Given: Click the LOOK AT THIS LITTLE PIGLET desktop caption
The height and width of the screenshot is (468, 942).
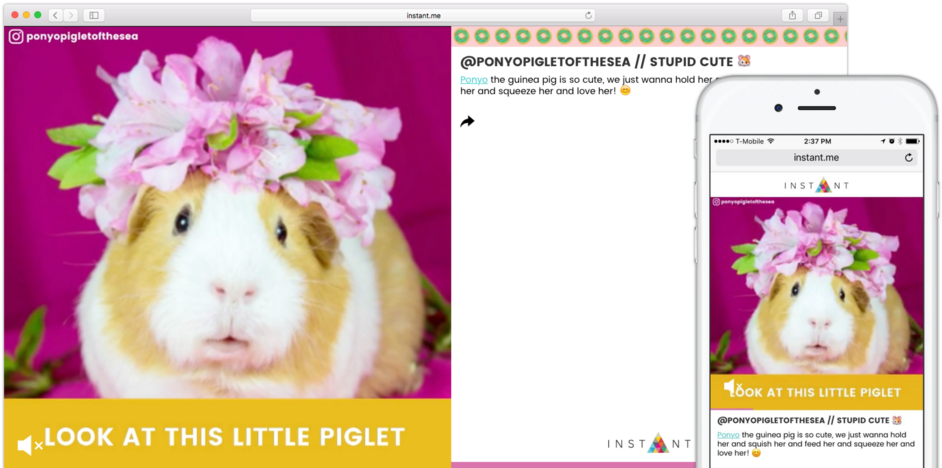Looking at the screenshot, I should pyautogui.click(x=225, y=437).
